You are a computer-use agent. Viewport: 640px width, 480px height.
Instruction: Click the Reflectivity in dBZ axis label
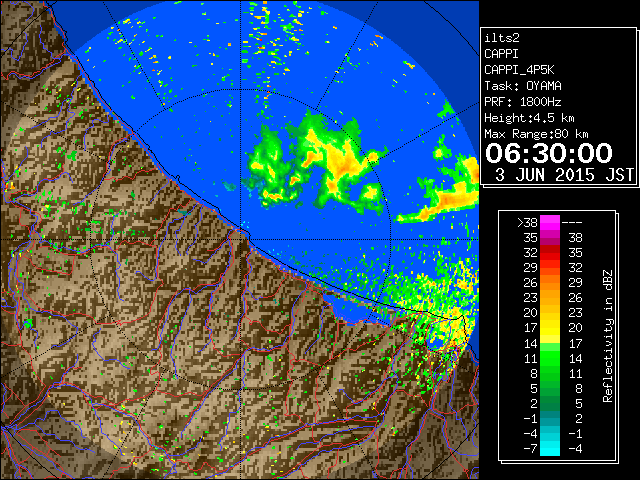(608, 336)
